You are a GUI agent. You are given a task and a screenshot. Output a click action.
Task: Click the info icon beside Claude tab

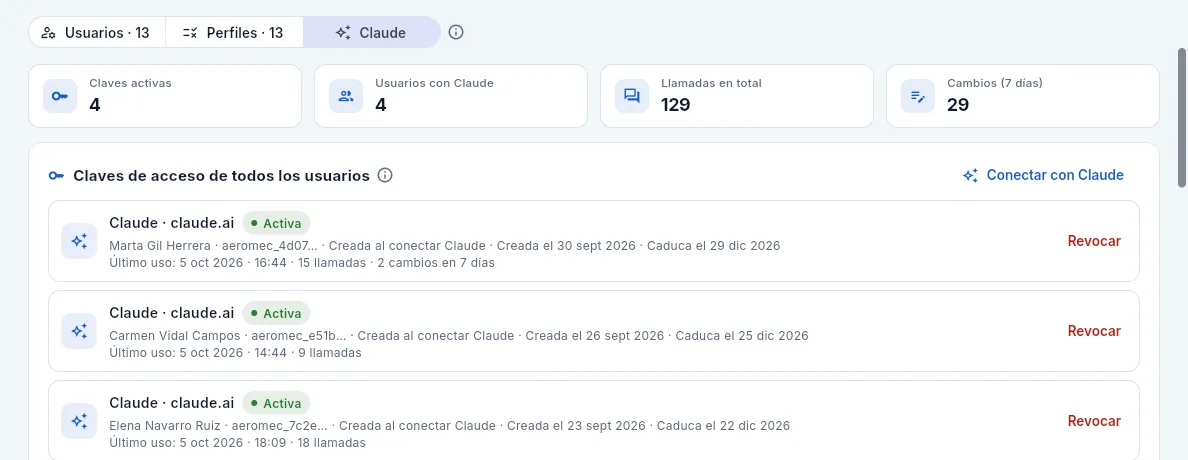tap(455, 33)
